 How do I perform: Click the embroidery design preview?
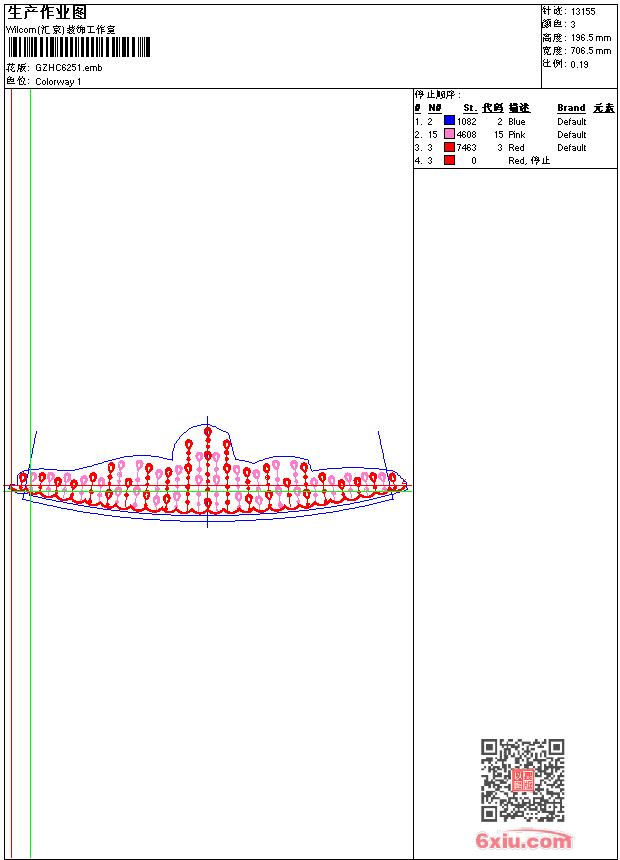point(208,472)
